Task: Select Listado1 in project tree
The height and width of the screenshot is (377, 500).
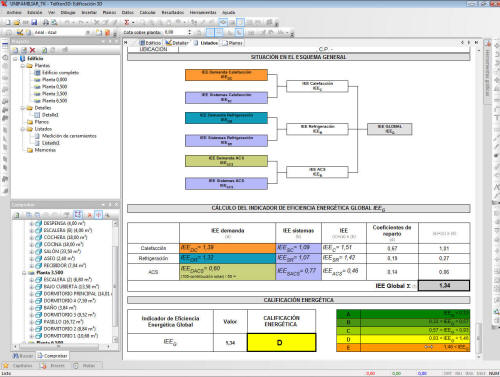Action: point(51,143)
